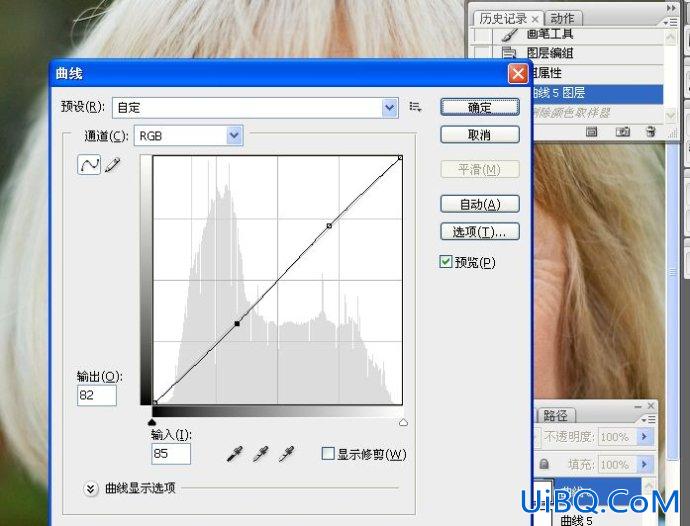
Task: Open the preset options menu icon
Action: tap(415, 107)
